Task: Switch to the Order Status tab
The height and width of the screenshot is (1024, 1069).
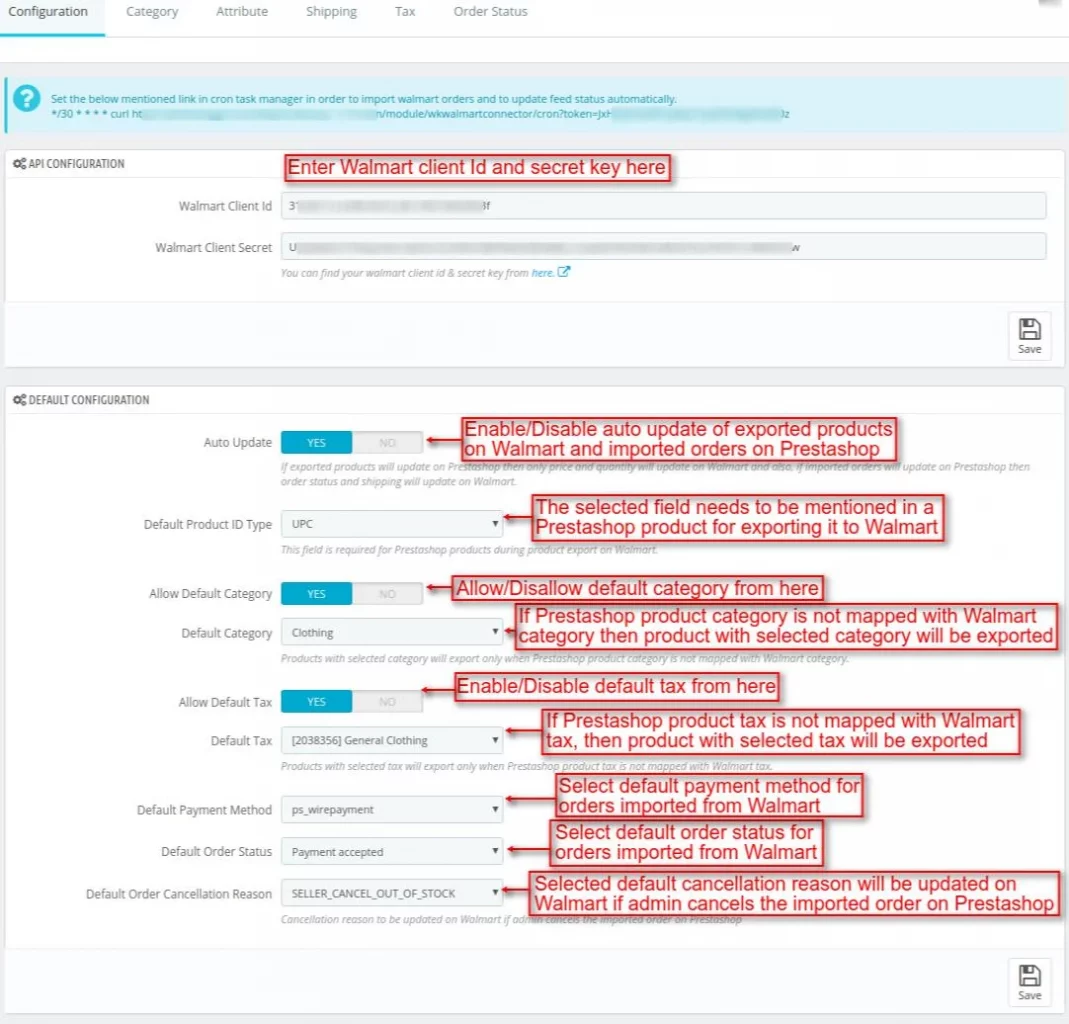Action: 490,12
